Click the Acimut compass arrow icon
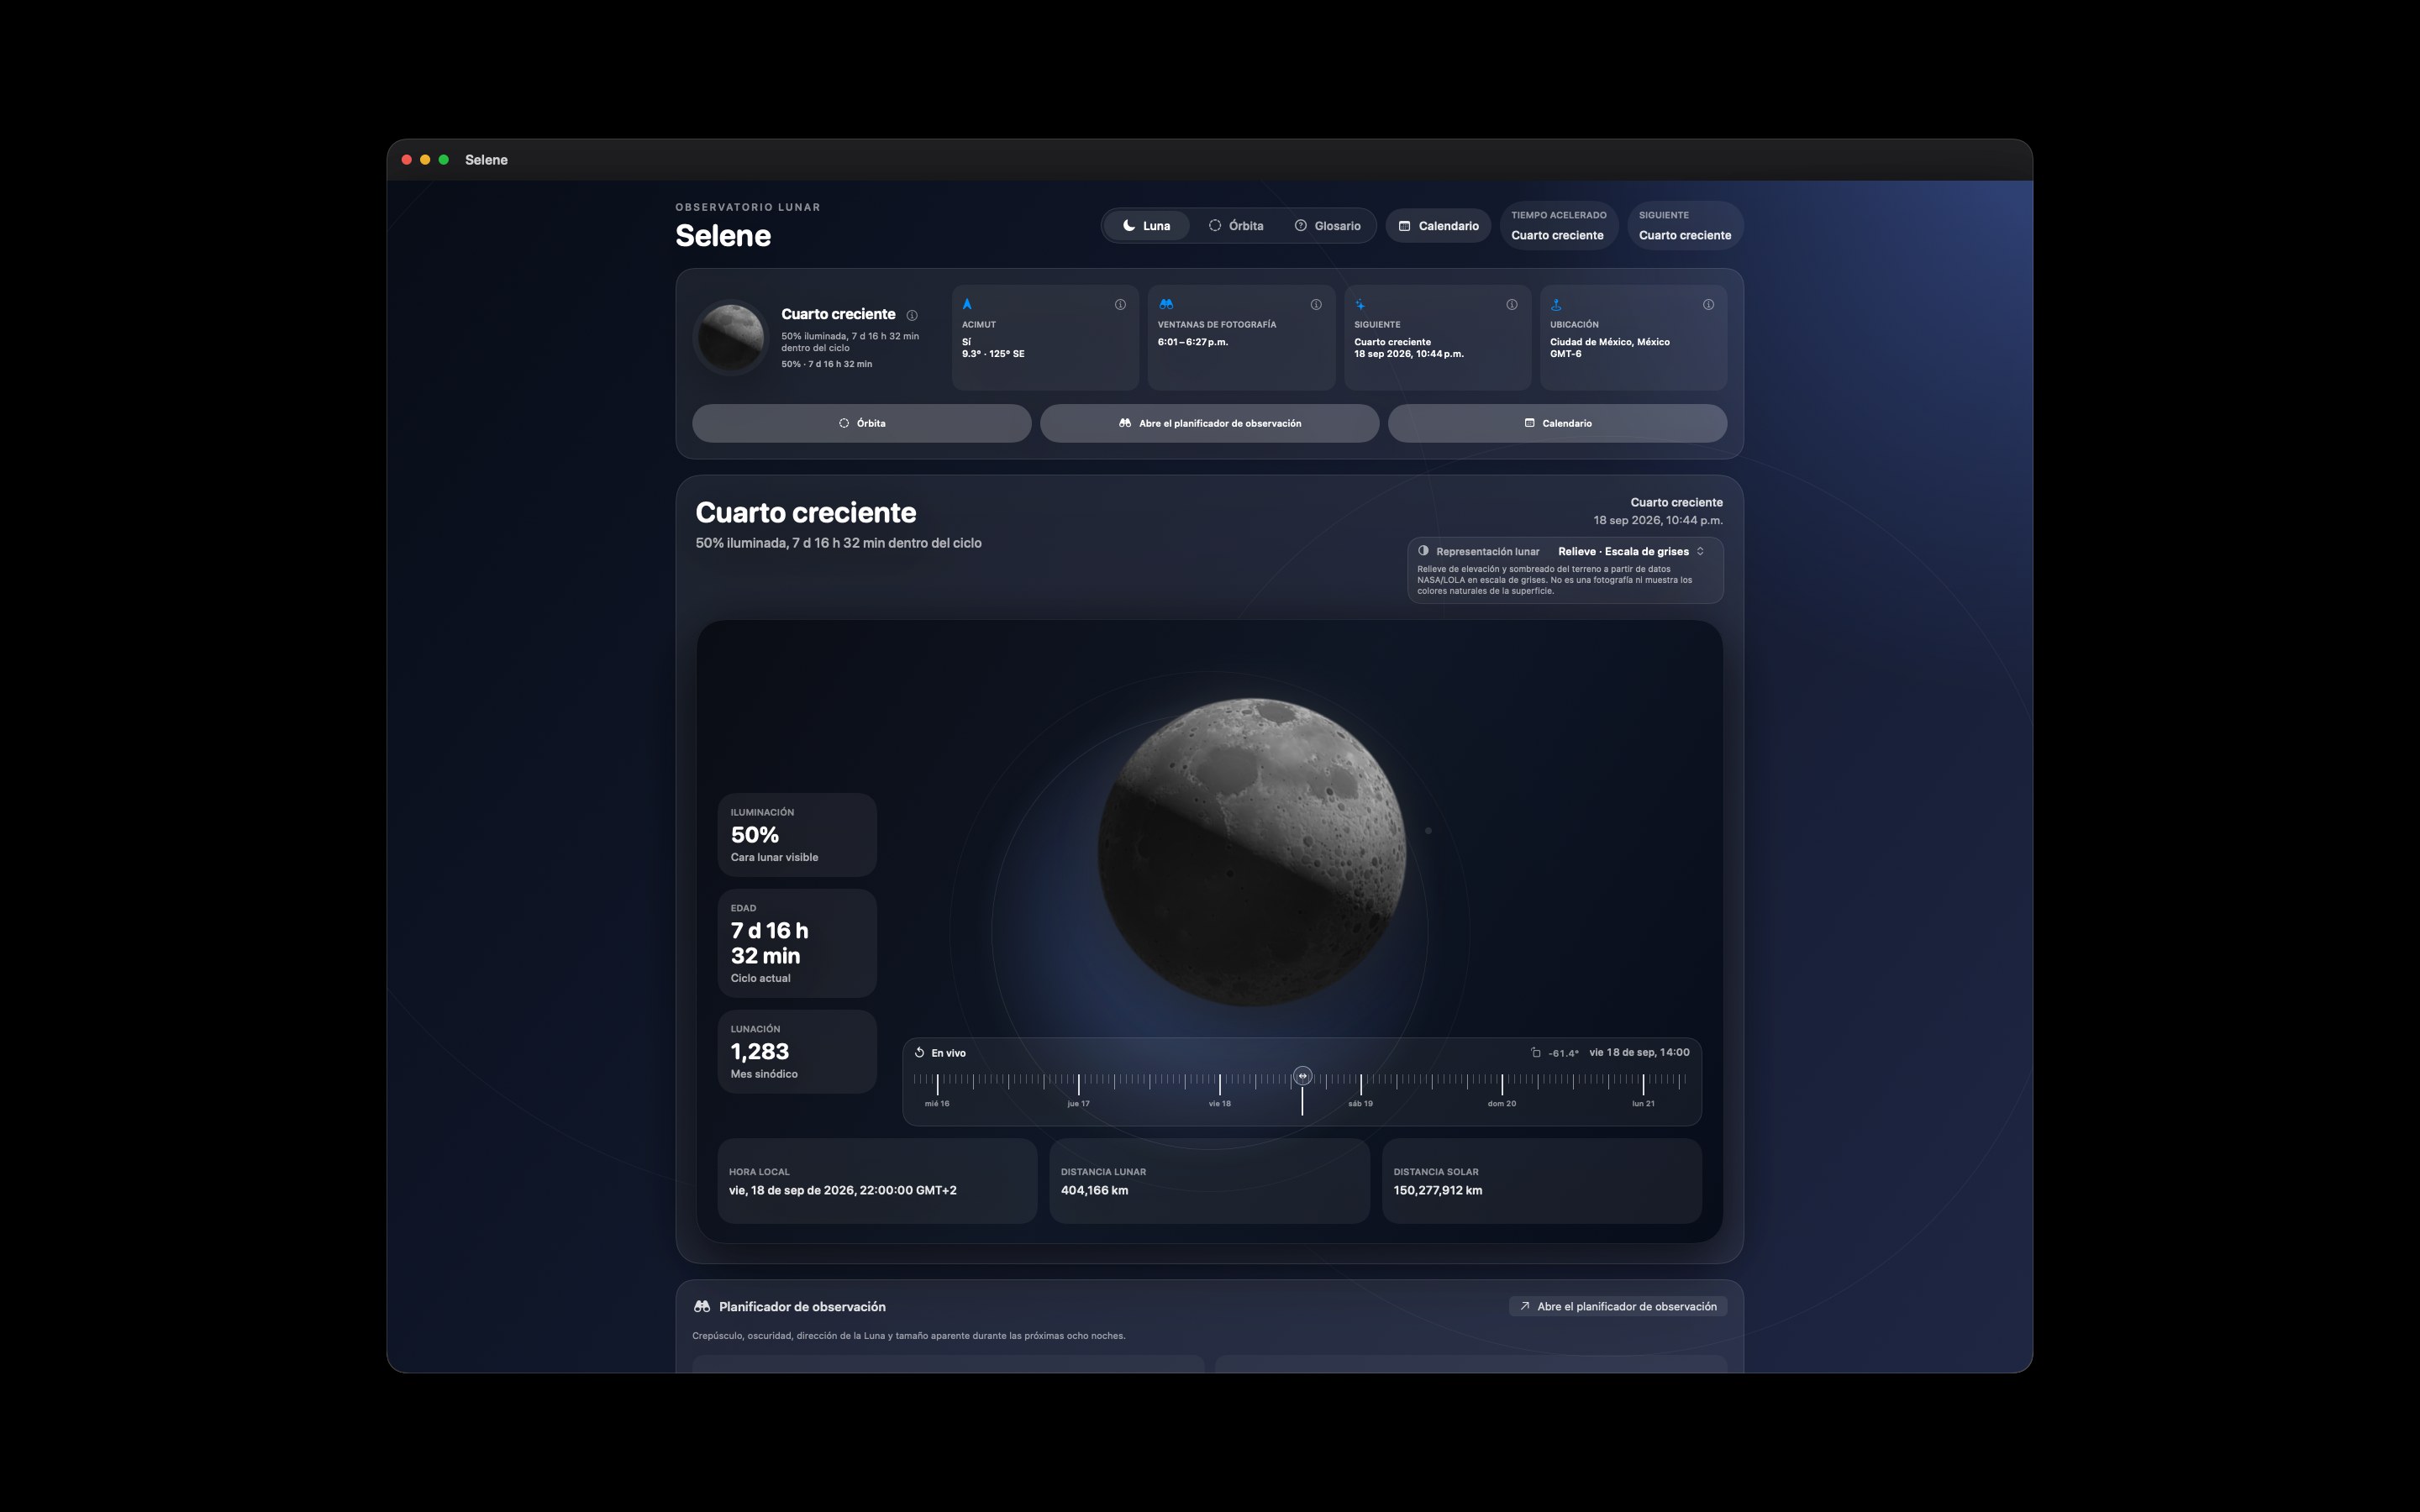The width and height of the screenshot is (2420, 1512). 967,304
